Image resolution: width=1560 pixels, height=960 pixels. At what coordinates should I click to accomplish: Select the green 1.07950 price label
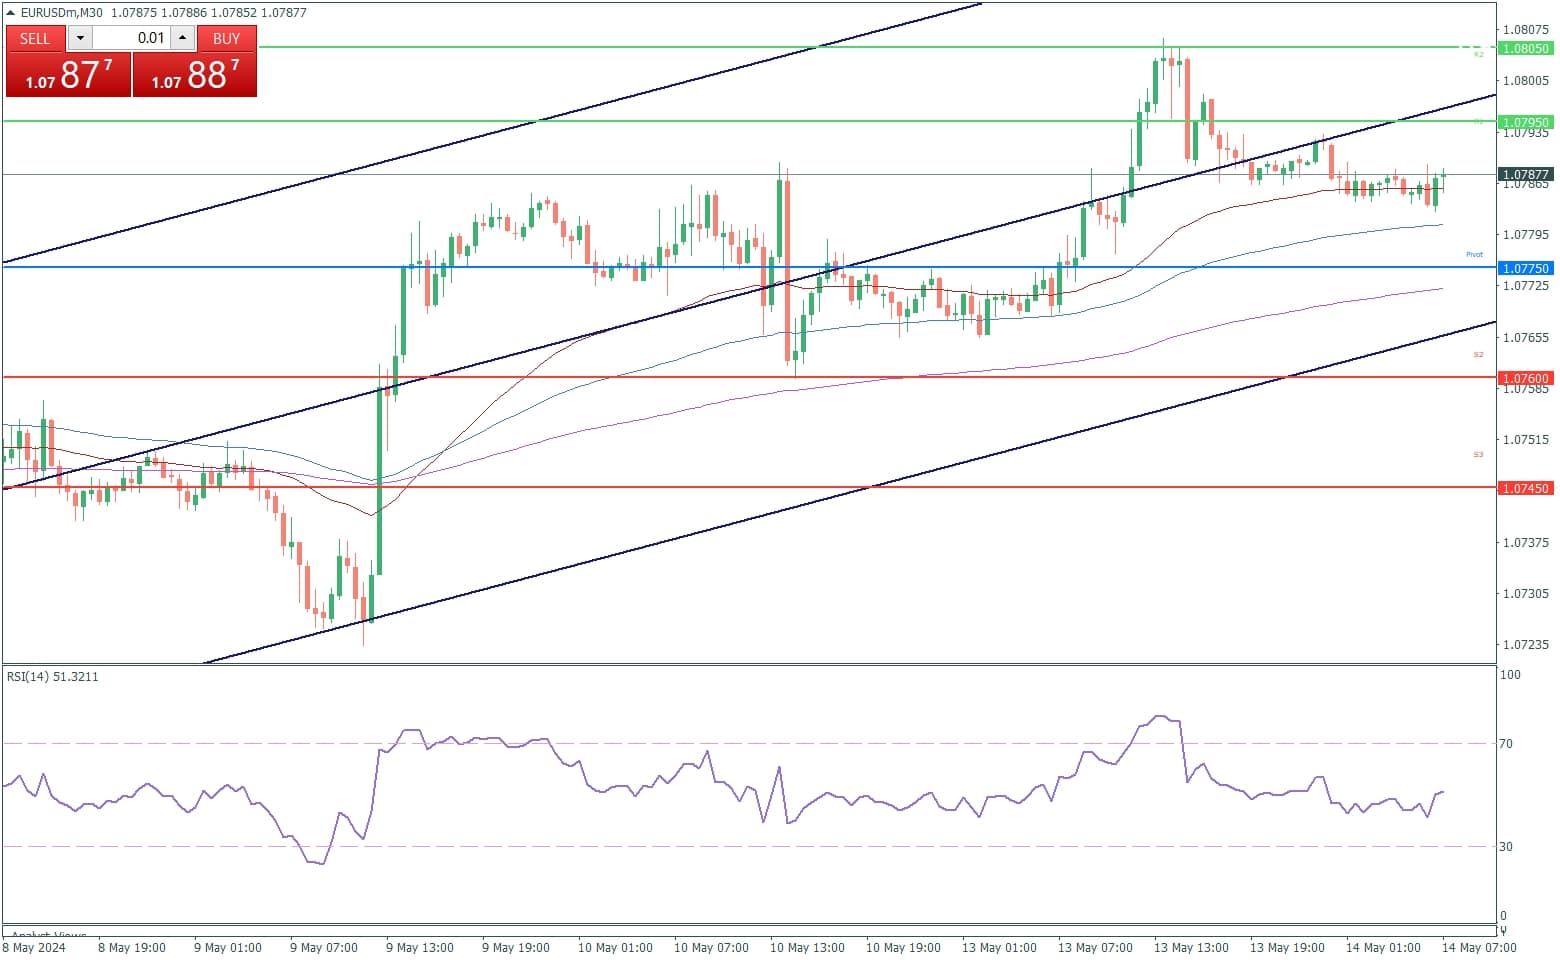coord(1526,122)
